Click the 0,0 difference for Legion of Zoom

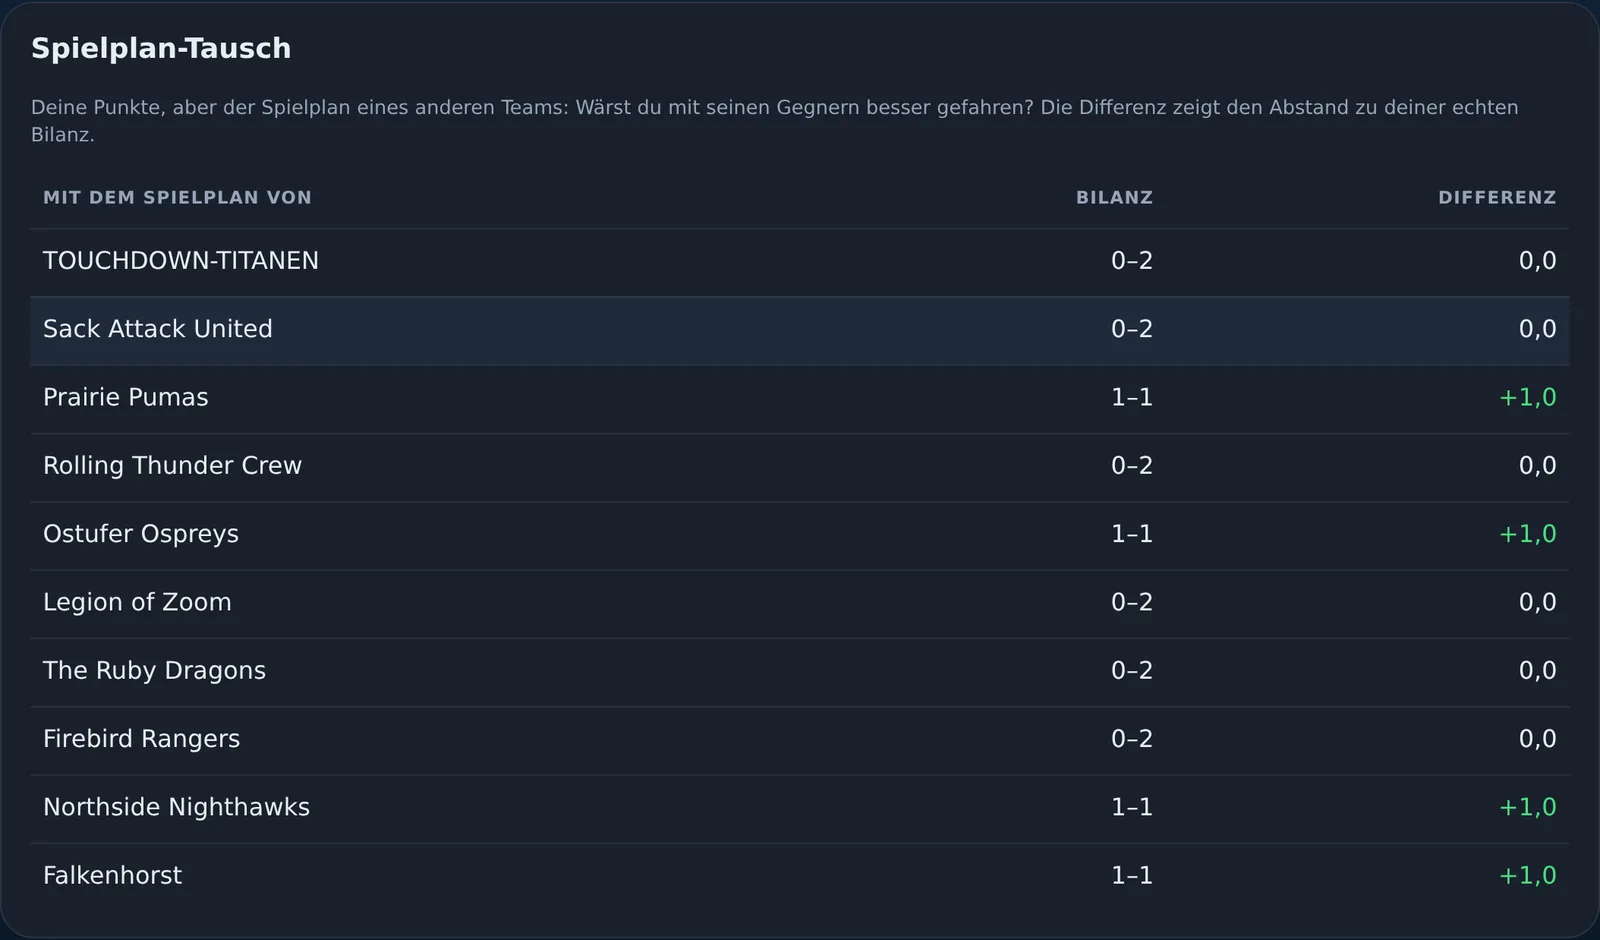coord(1538,602)
